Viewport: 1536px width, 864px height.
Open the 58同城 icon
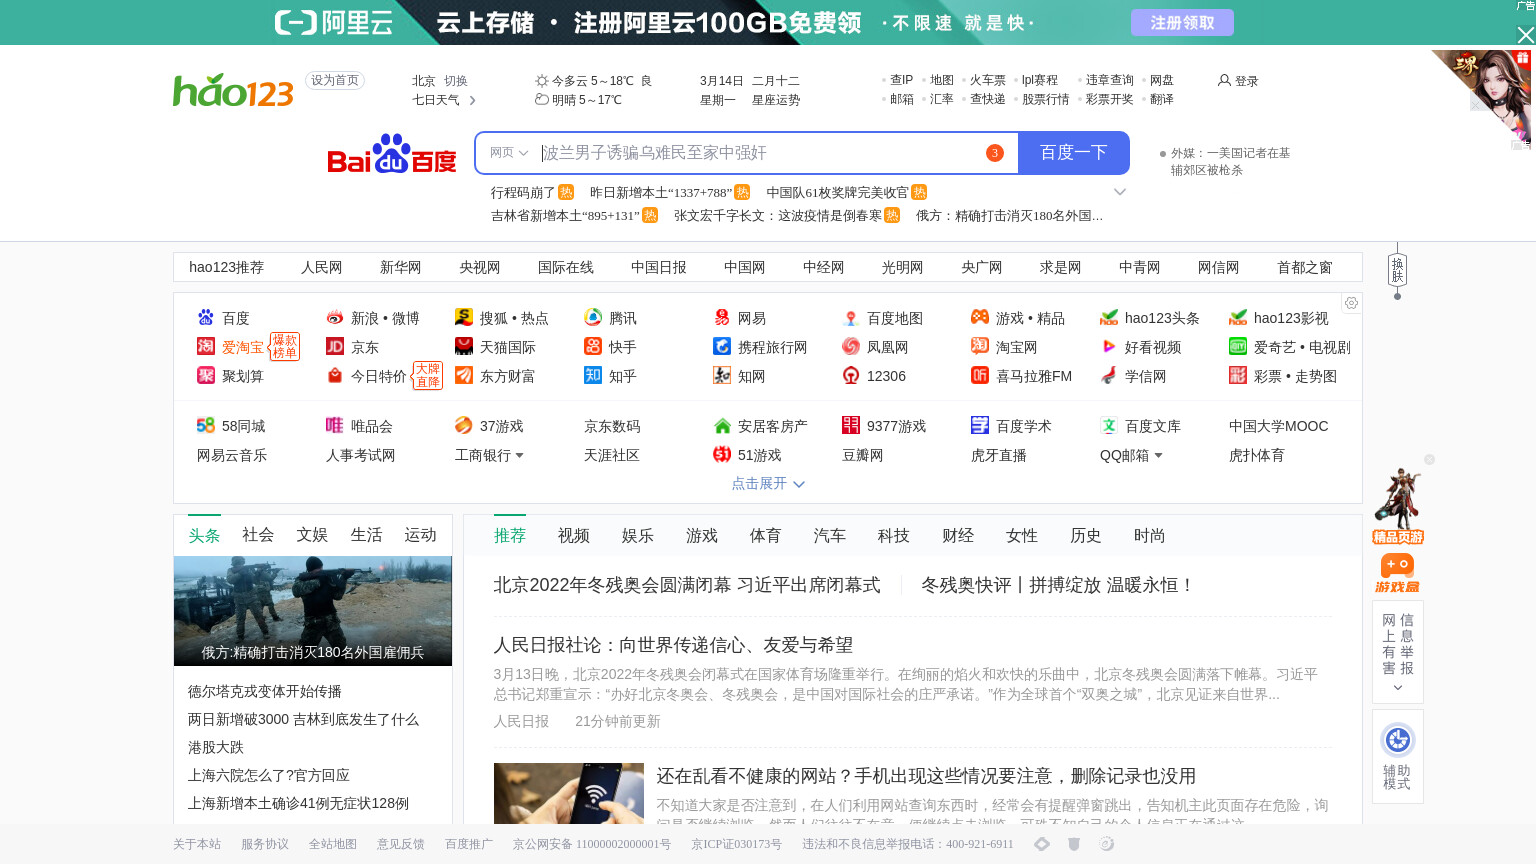coord(205,425)
